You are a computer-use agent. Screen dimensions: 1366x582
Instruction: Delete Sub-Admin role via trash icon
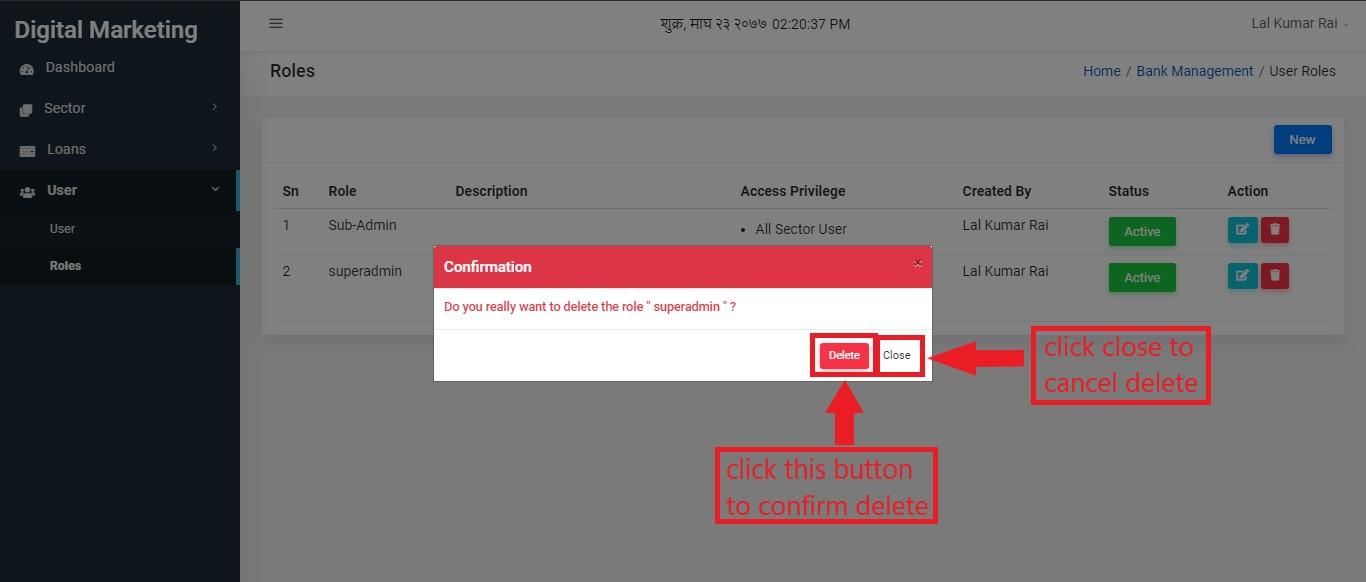click(x=1275, y=230)
